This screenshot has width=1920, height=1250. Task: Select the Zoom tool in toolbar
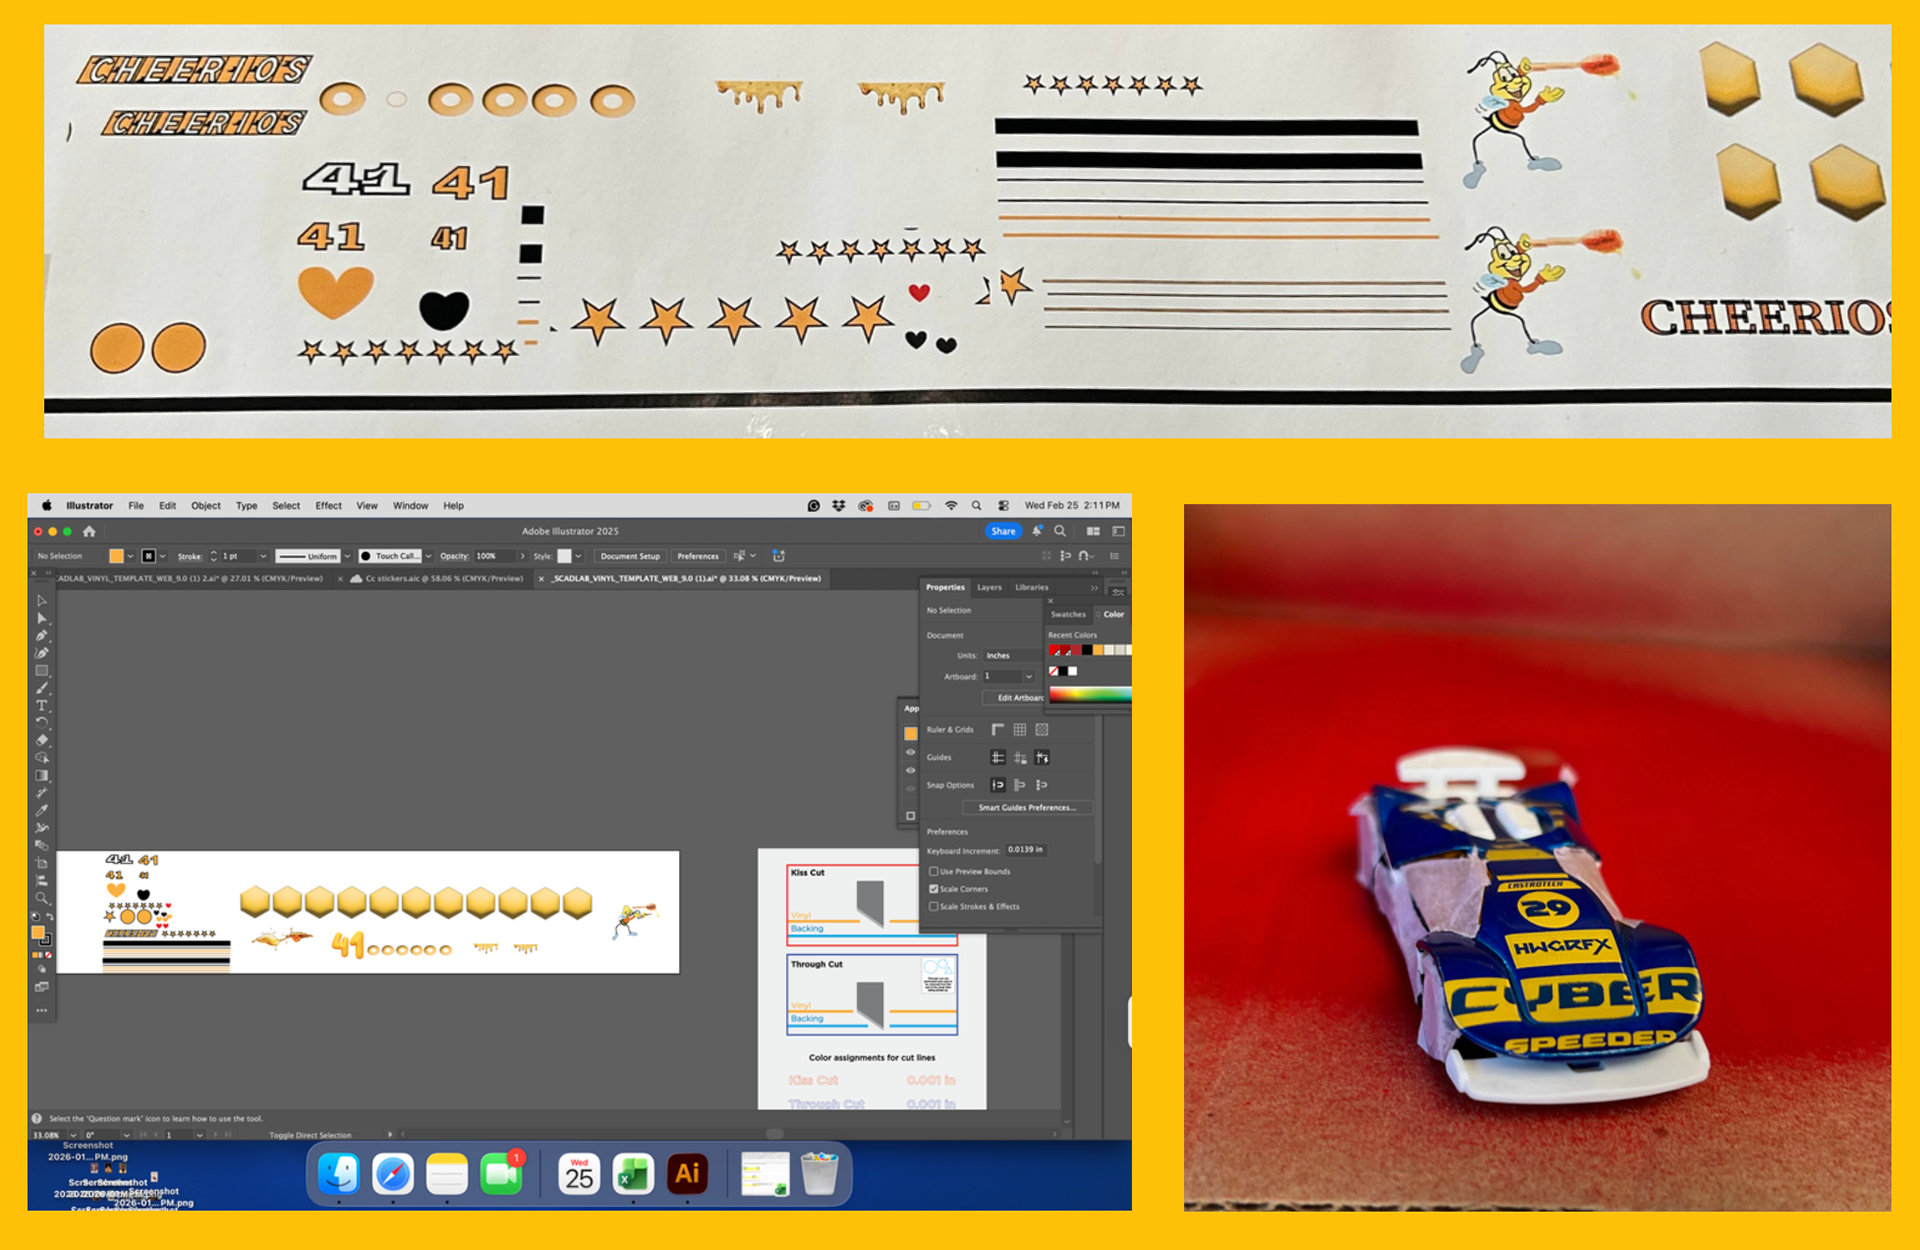click(42, 898)
